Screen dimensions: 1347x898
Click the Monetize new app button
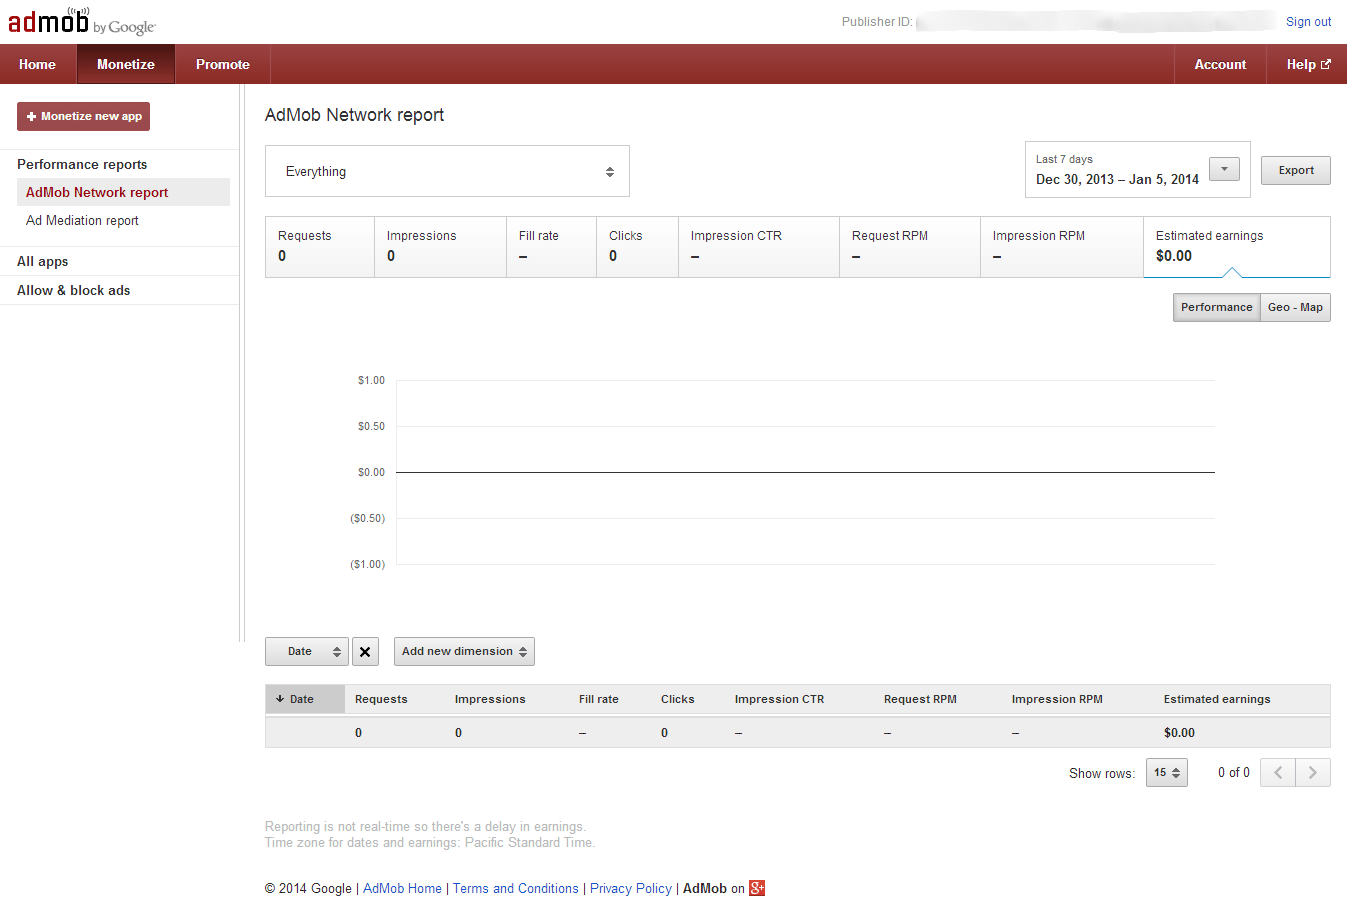84,117
